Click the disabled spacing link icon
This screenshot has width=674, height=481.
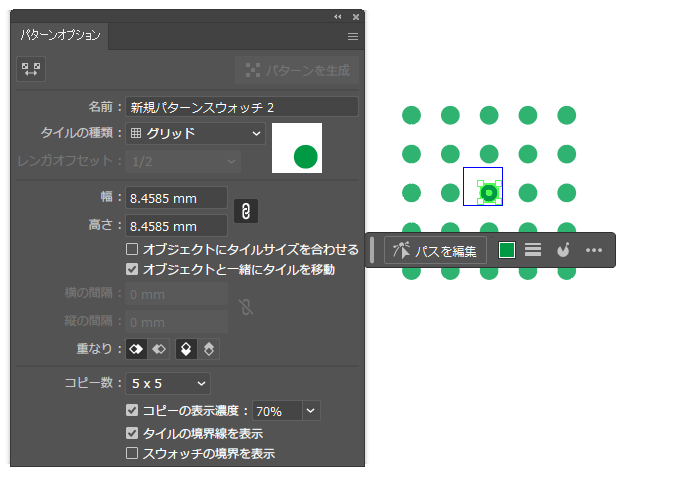(x=246, y=307)
